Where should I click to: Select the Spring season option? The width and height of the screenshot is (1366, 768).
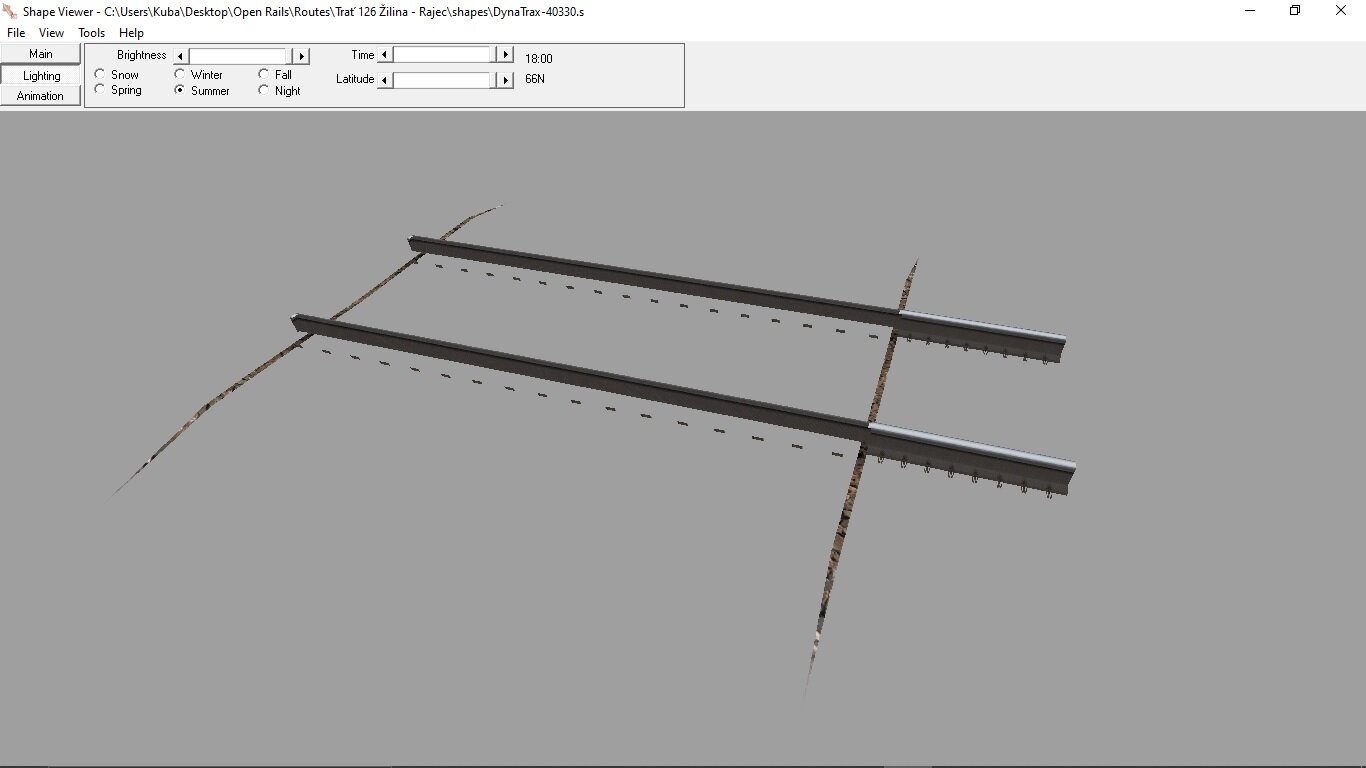point(100,90)
